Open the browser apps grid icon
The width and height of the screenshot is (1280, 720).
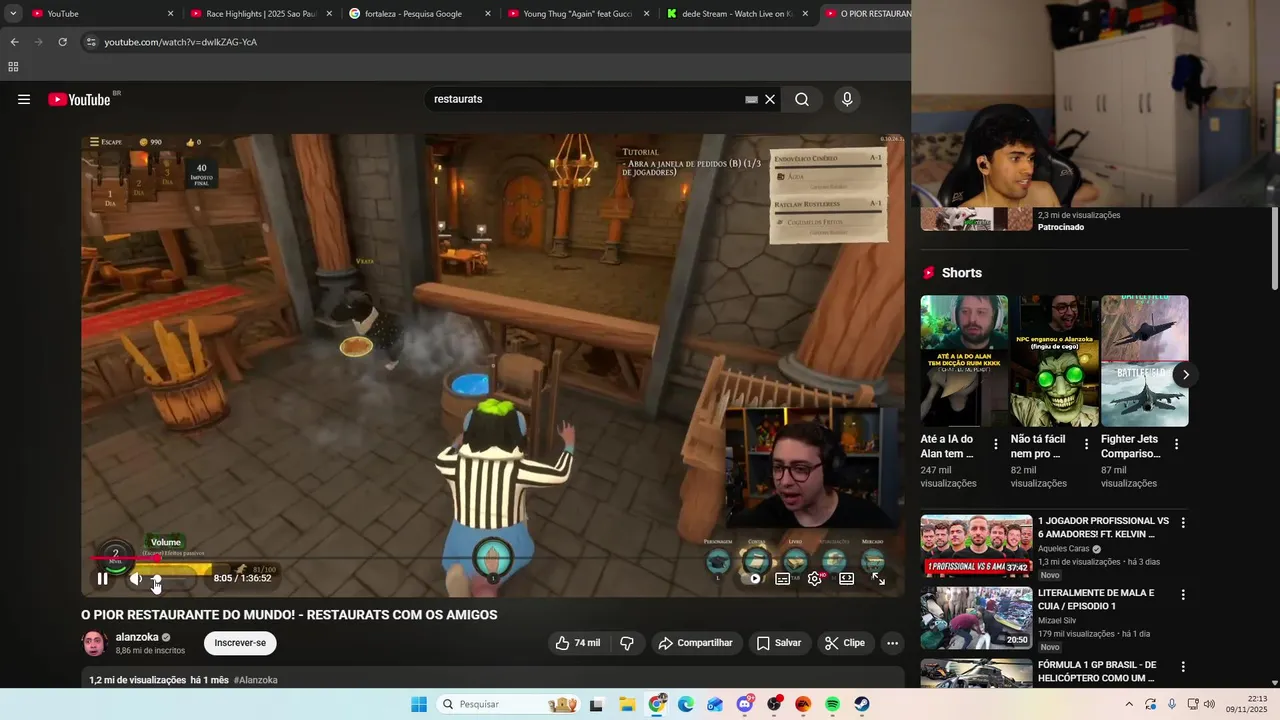click(13, 67)
